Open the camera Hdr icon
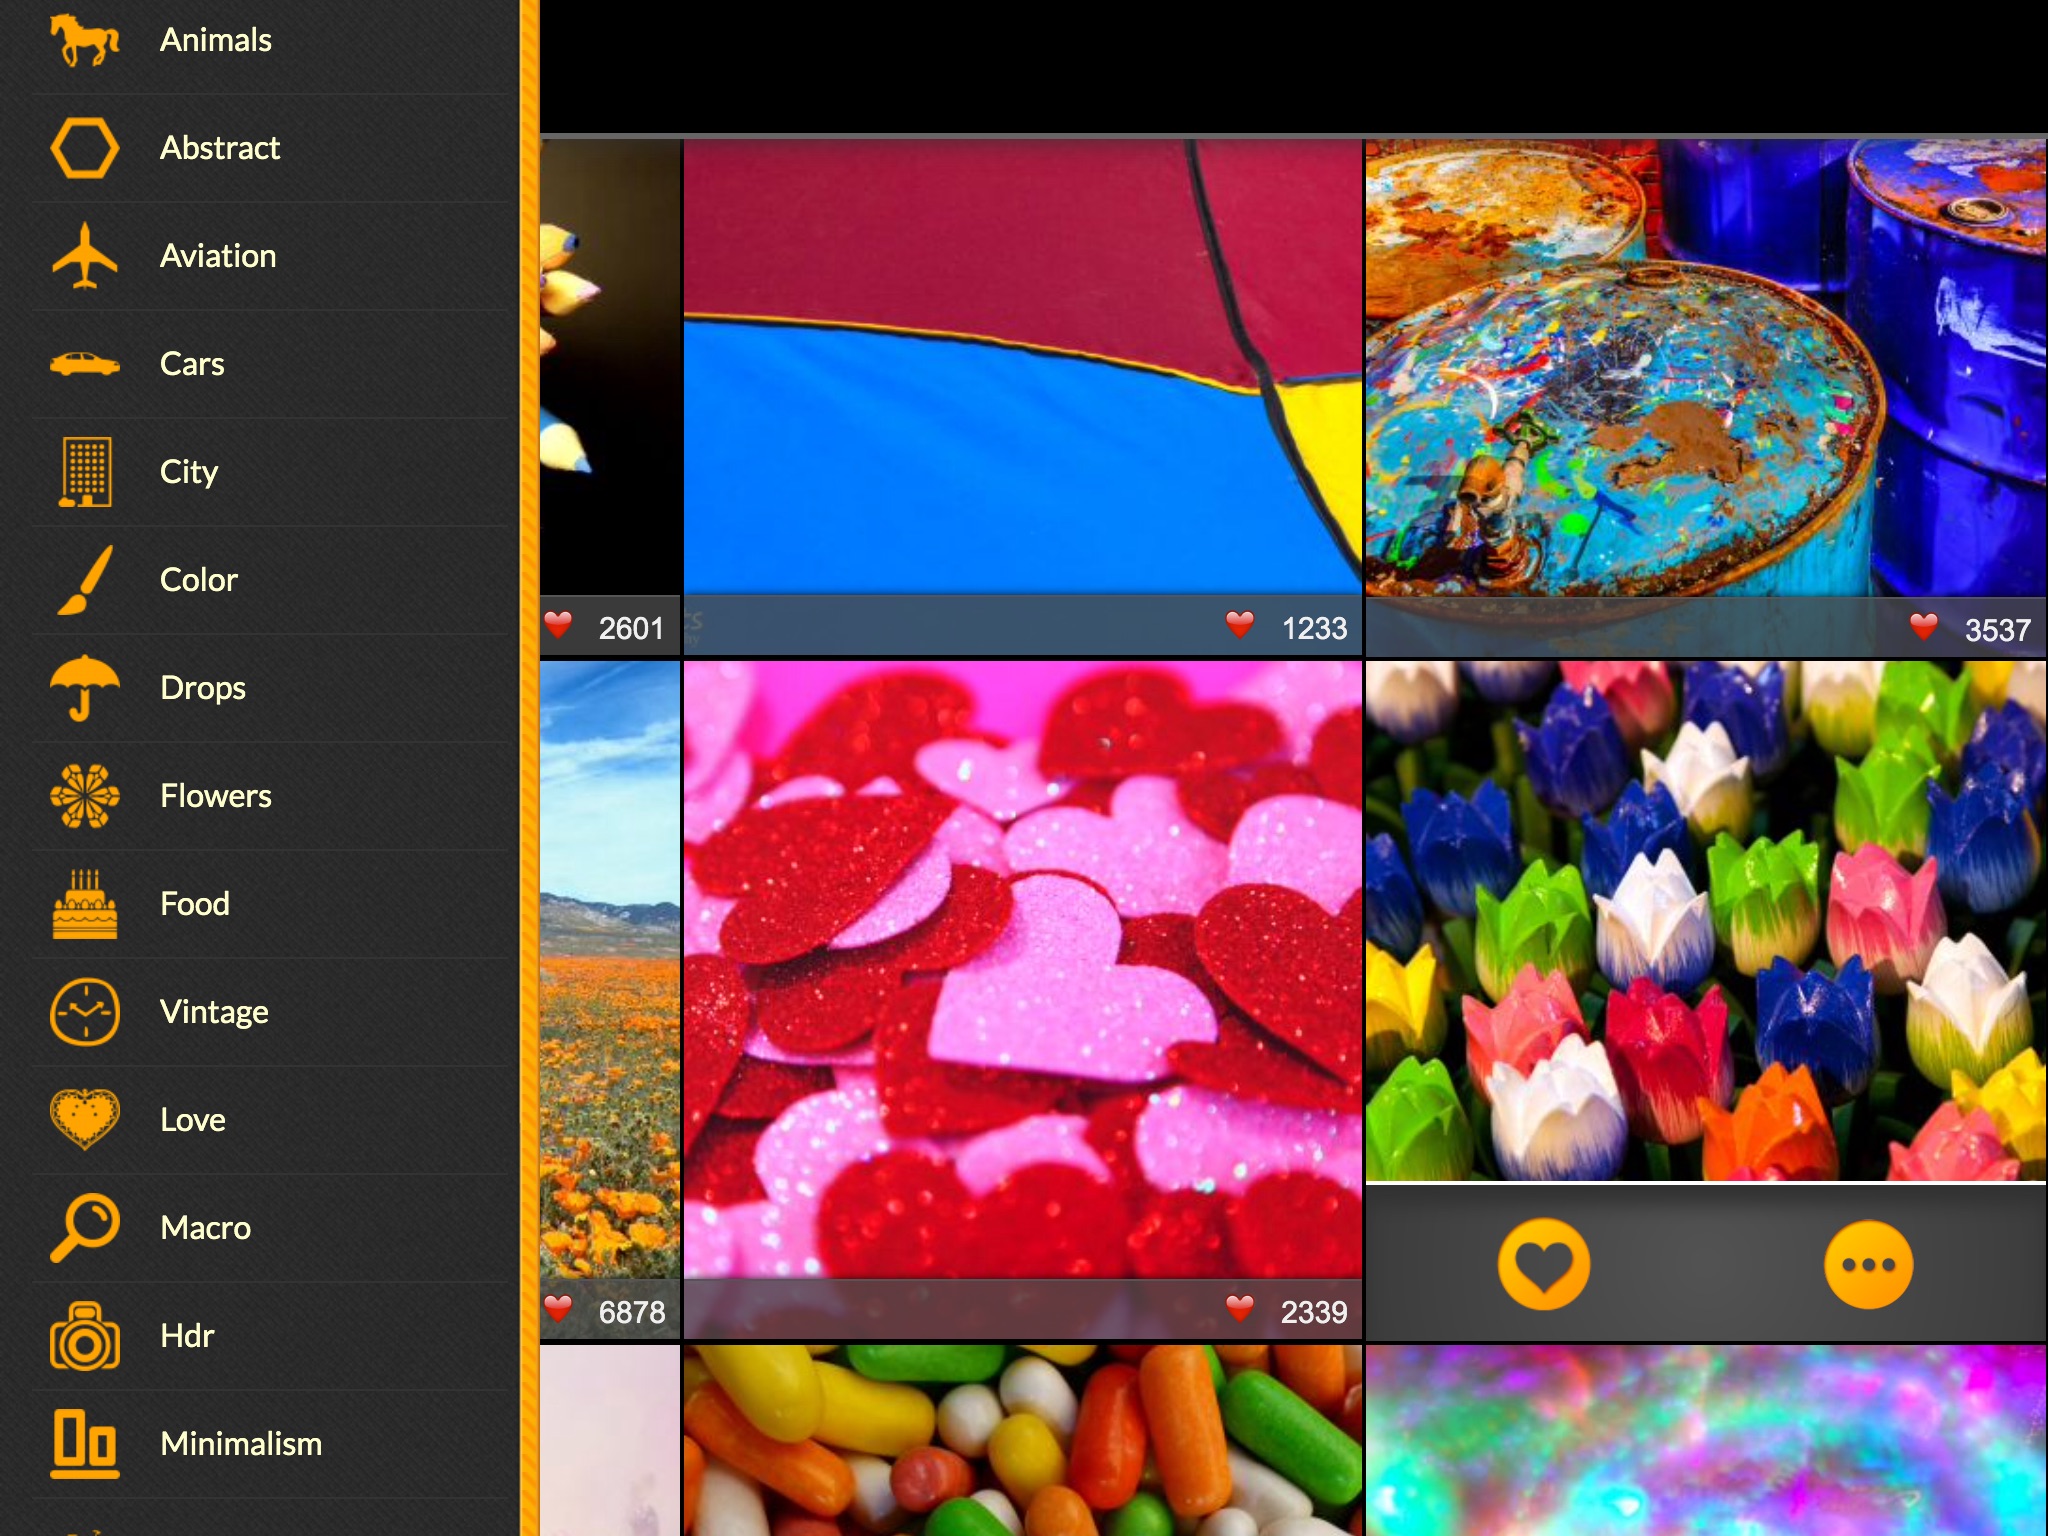 tap(84, 1336)
